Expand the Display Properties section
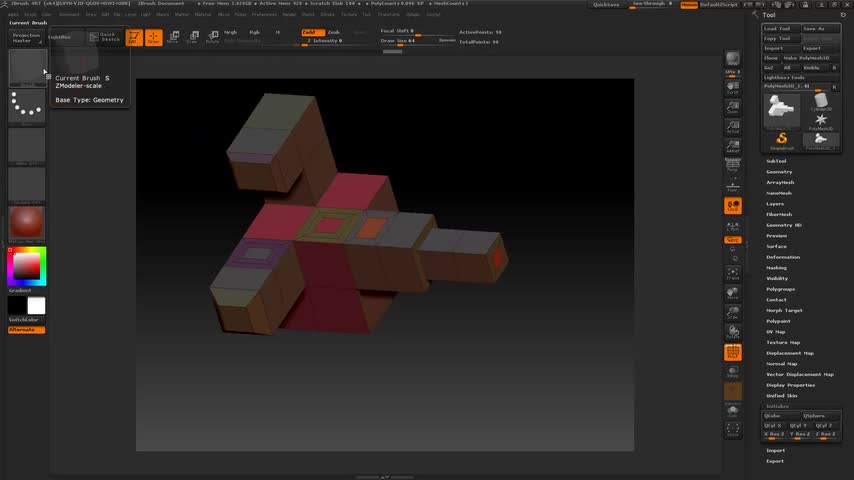Image resolution: width=854 pixels, height=480 pixels. (x=790, y=385)
